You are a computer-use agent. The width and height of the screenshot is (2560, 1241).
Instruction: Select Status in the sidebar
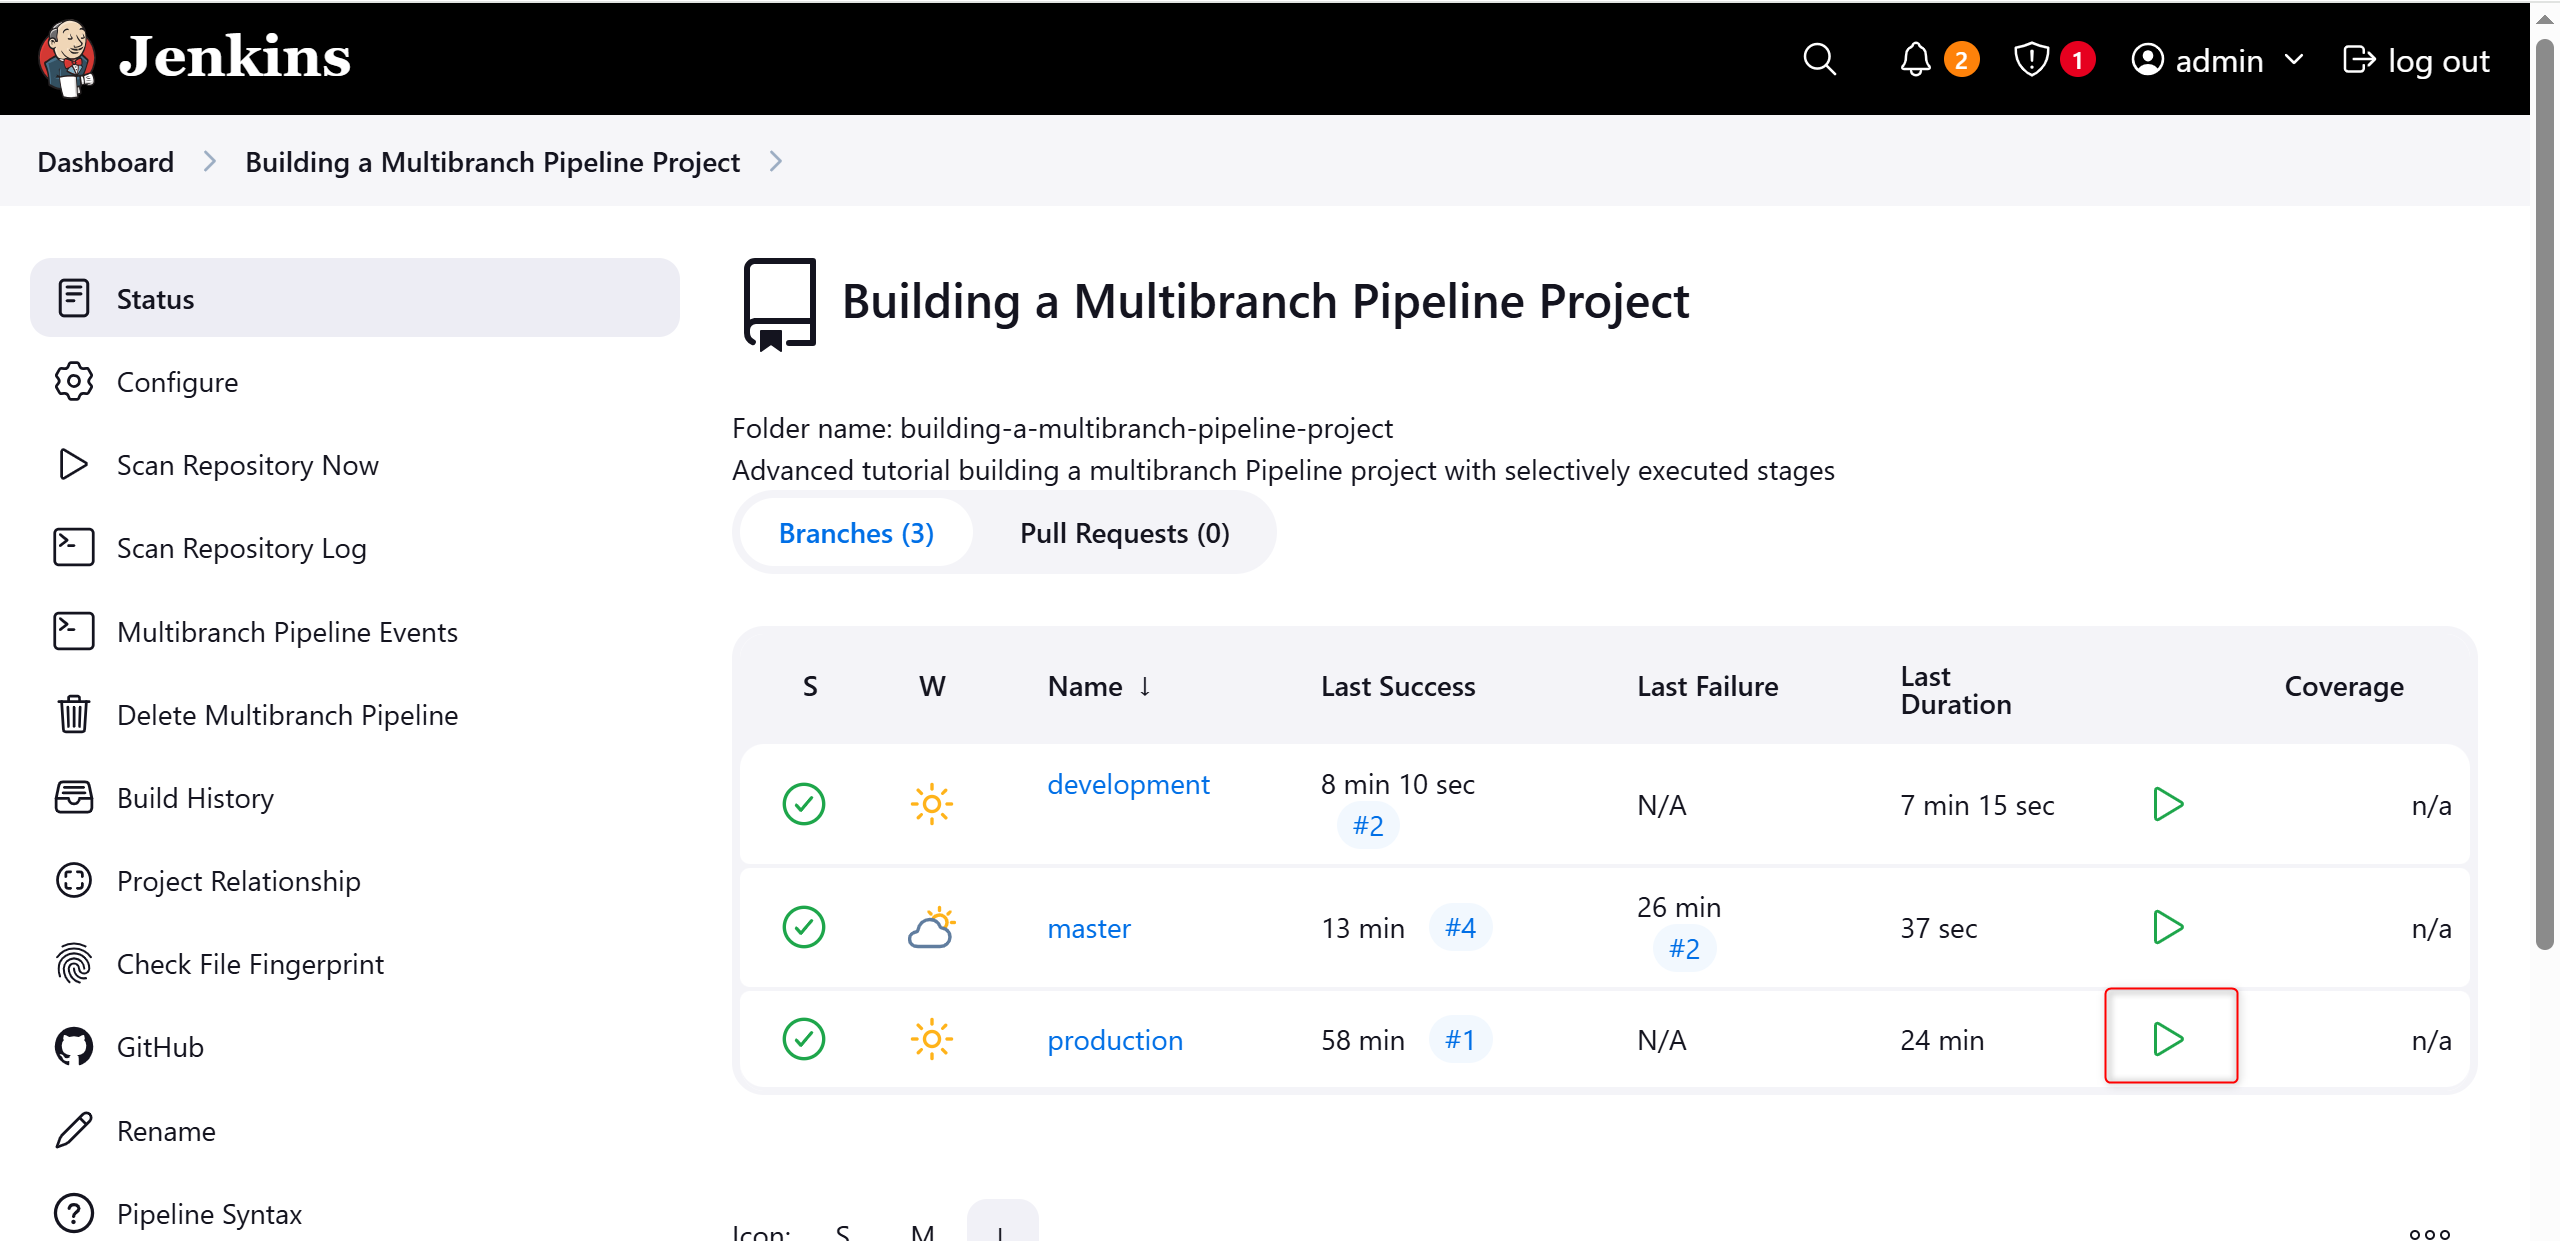pyautogui.click(x=355, y=298)
